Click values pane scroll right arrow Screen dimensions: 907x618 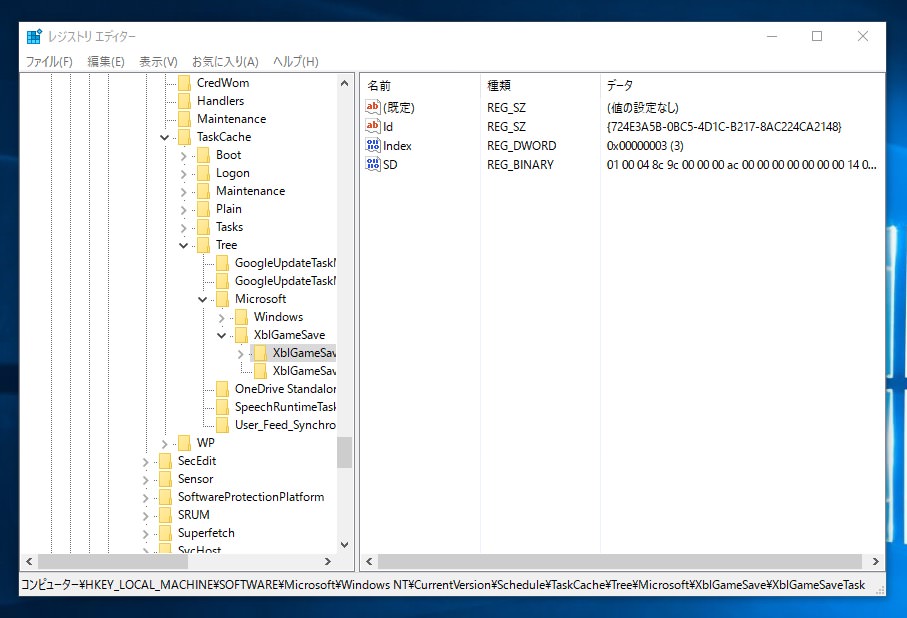pyautogui.click(x=876, y=561)
